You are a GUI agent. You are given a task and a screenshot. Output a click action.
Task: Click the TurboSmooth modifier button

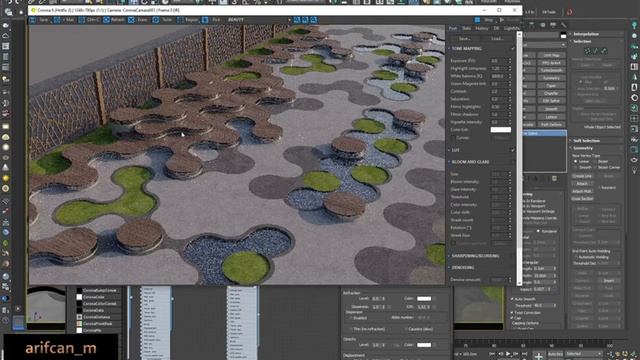[x=551, y=71]
